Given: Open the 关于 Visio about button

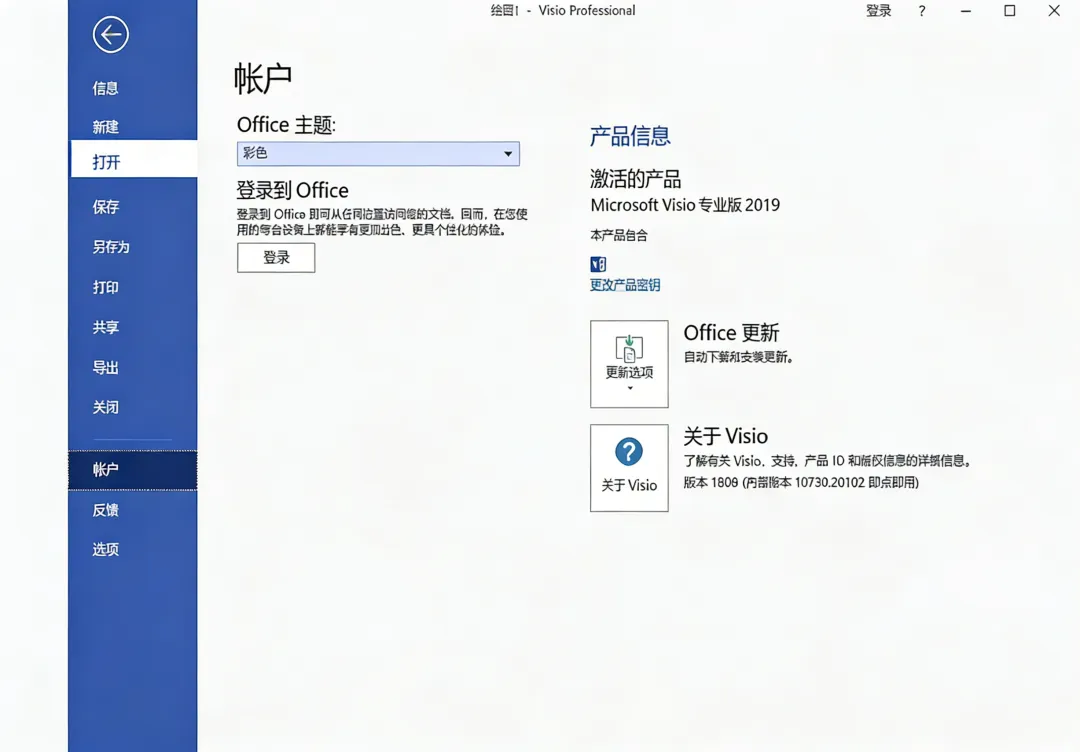Looking at the screenshot, I should pos(629,468).
